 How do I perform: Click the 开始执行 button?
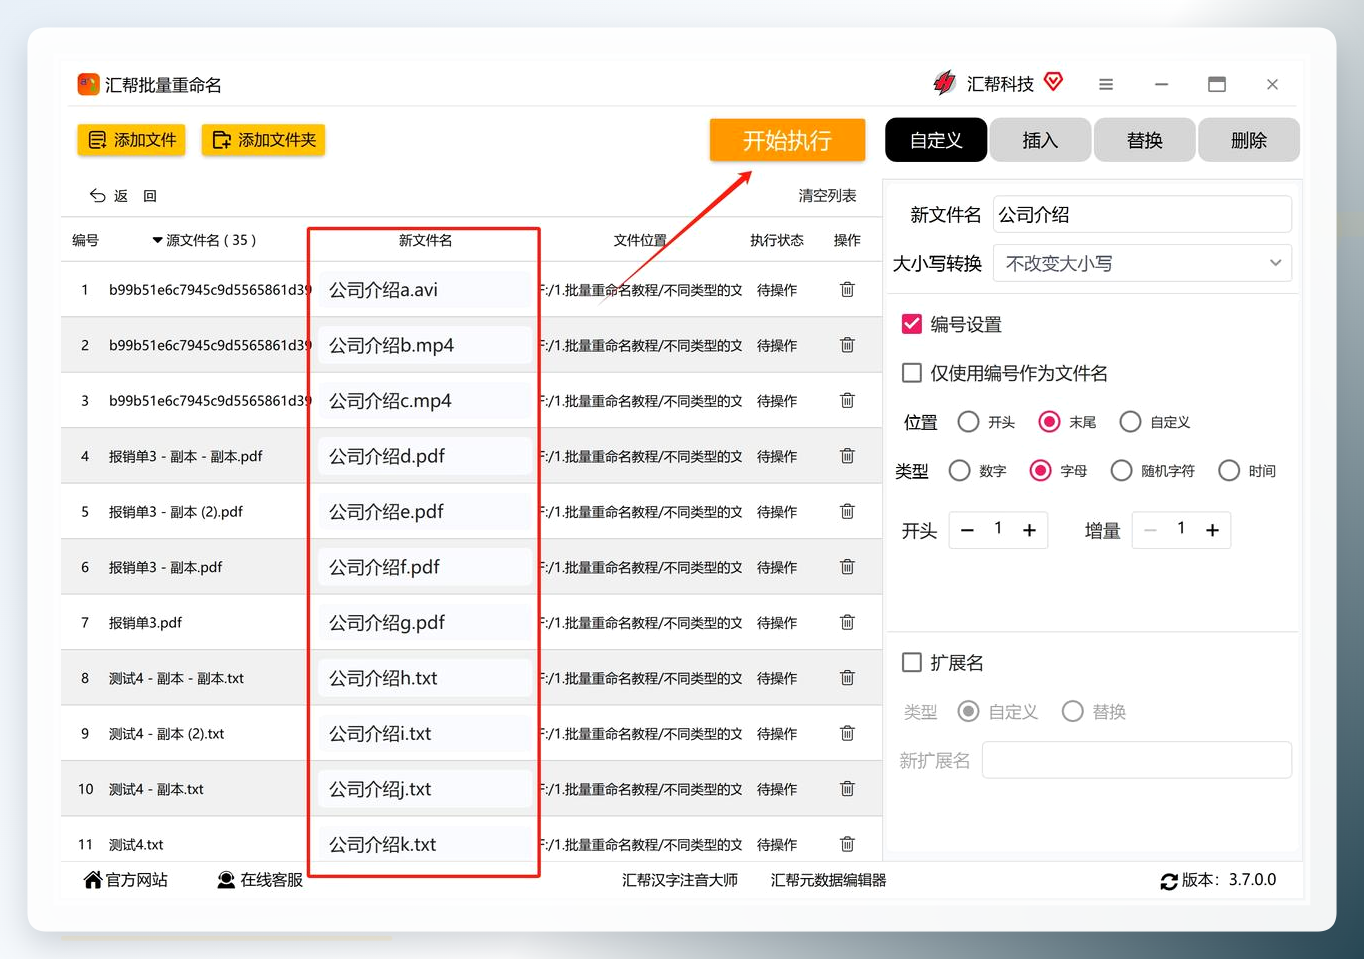[787, 140]
